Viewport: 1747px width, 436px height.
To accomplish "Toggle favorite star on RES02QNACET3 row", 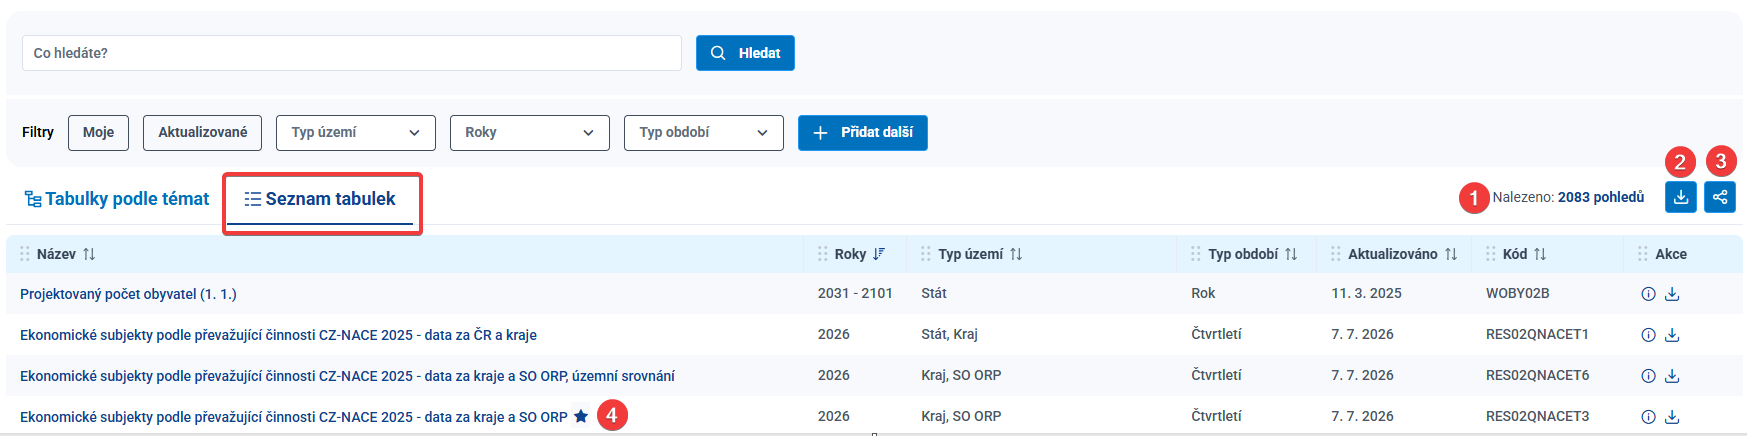I will pyautogui.click(x=581, y=416).
